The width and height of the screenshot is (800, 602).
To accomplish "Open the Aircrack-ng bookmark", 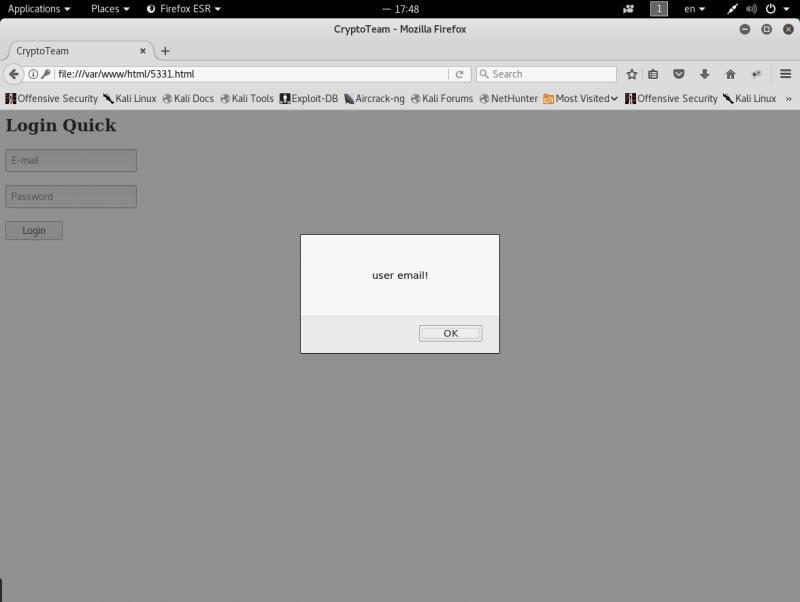I will point(374,98).
